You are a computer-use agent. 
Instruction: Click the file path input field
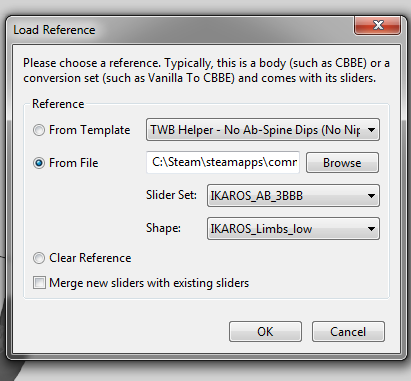point(223,162)
